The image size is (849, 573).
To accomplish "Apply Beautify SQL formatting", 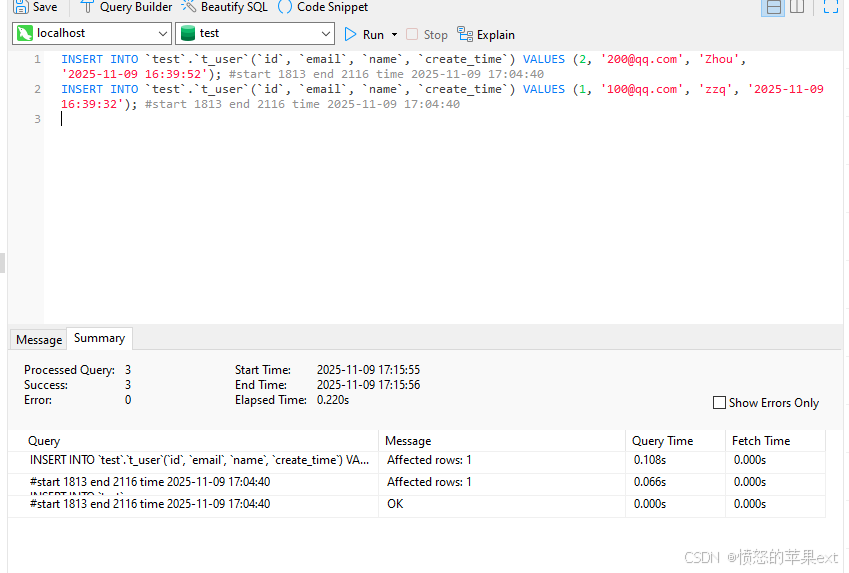I will 225,7.
